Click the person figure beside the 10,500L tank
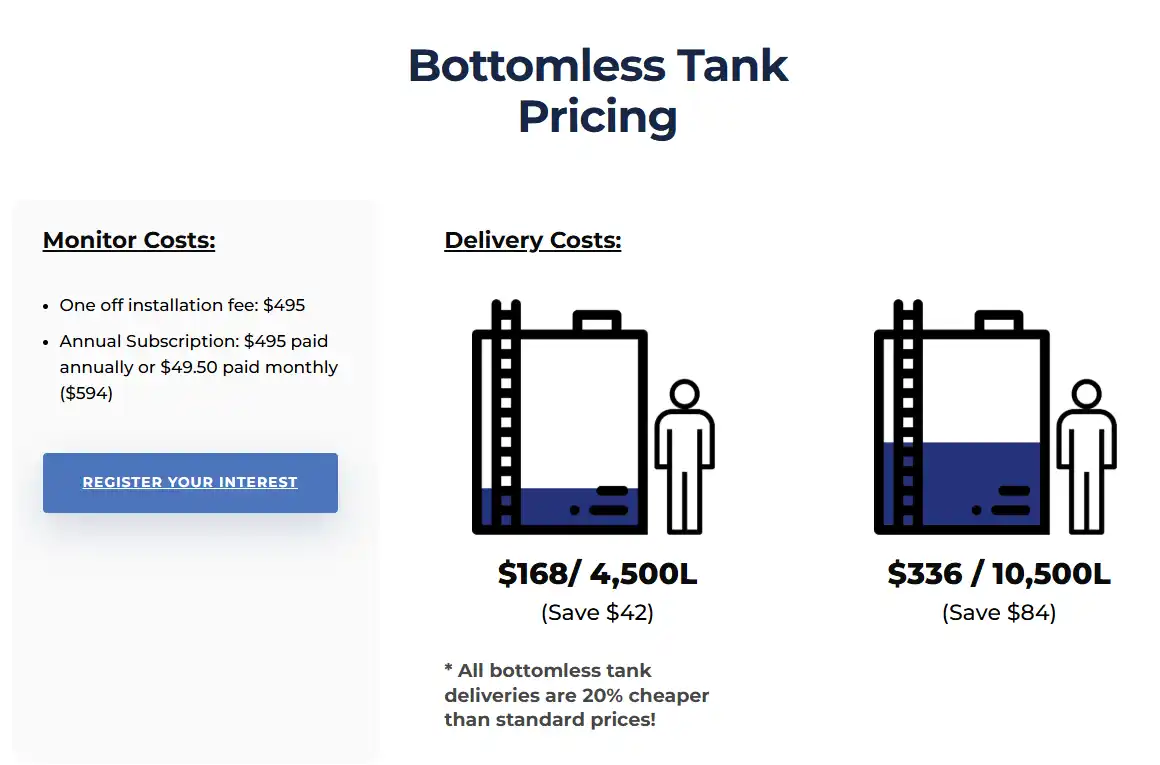 (1086, 455)
